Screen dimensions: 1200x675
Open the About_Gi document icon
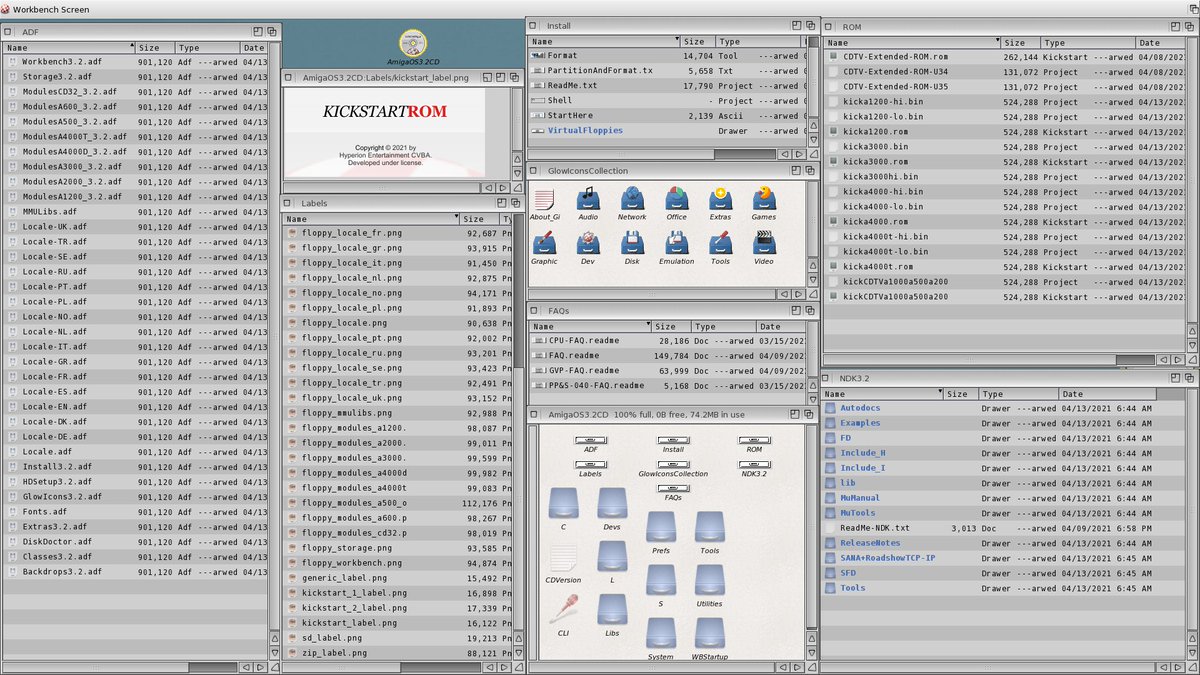coord(544,199)
